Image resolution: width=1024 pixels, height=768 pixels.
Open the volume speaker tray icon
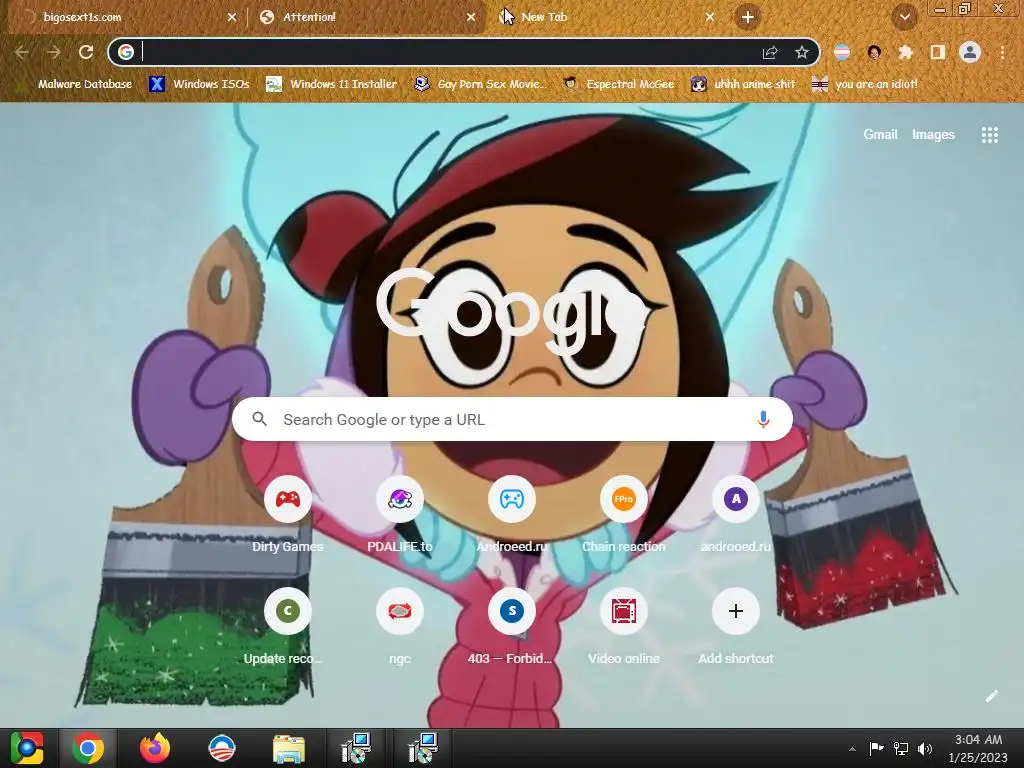coord(925,748)
